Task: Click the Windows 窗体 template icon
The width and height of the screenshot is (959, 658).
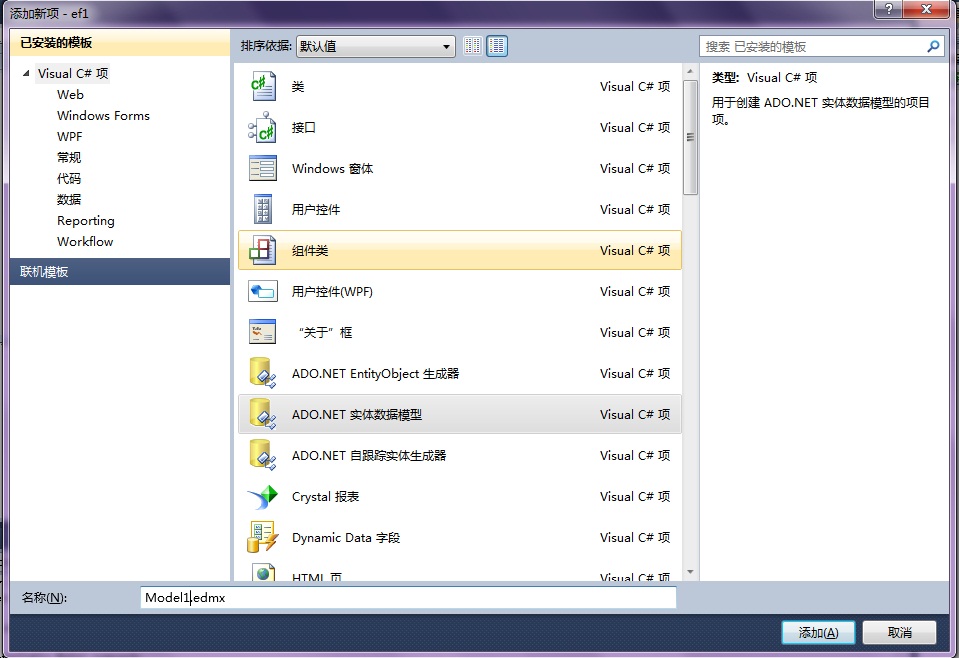Action: pyautogui.click(x=262, y=169)
